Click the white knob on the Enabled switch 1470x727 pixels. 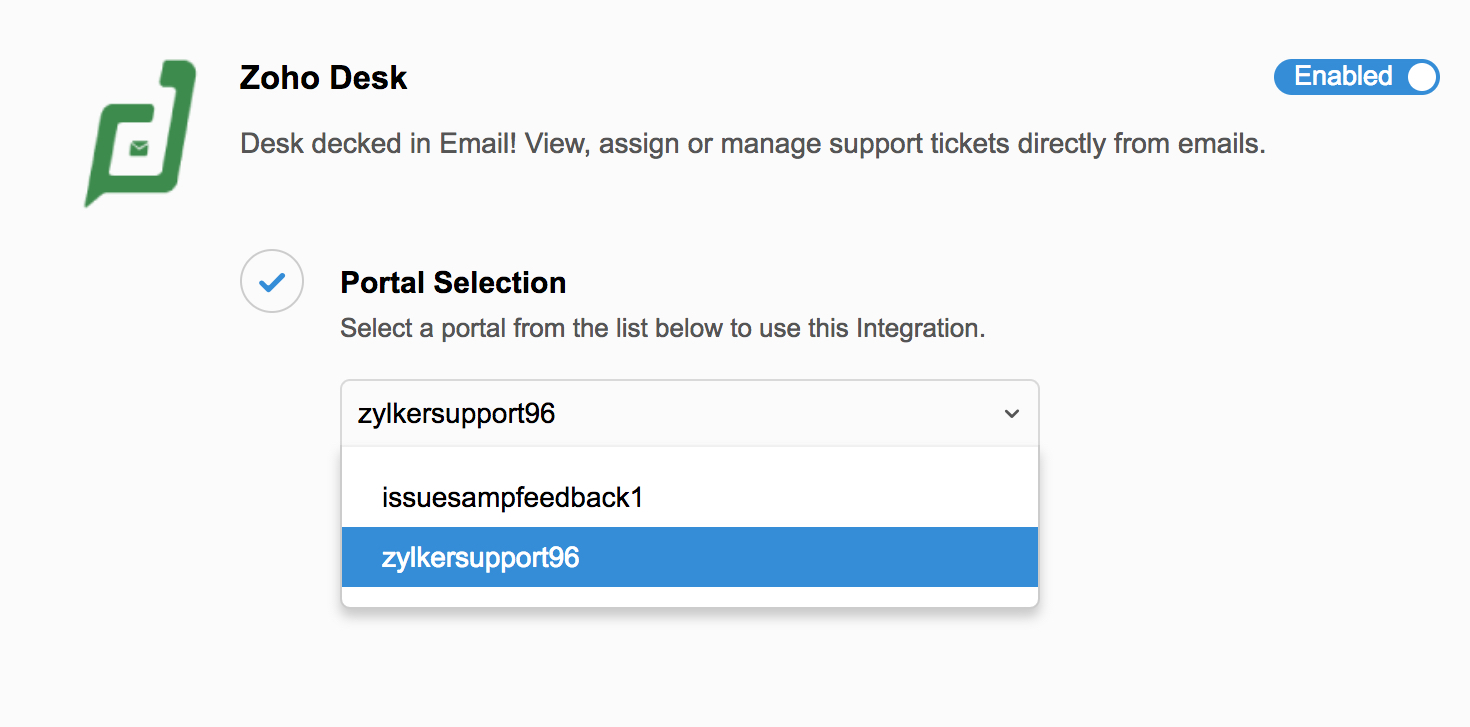coord(1421,77)
